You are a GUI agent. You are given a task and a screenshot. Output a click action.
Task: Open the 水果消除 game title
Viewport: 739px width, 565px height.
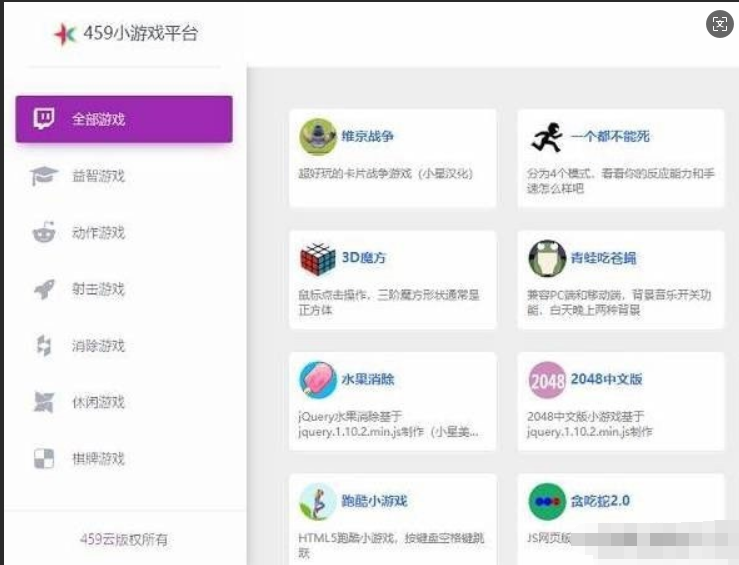pos(368,379)
